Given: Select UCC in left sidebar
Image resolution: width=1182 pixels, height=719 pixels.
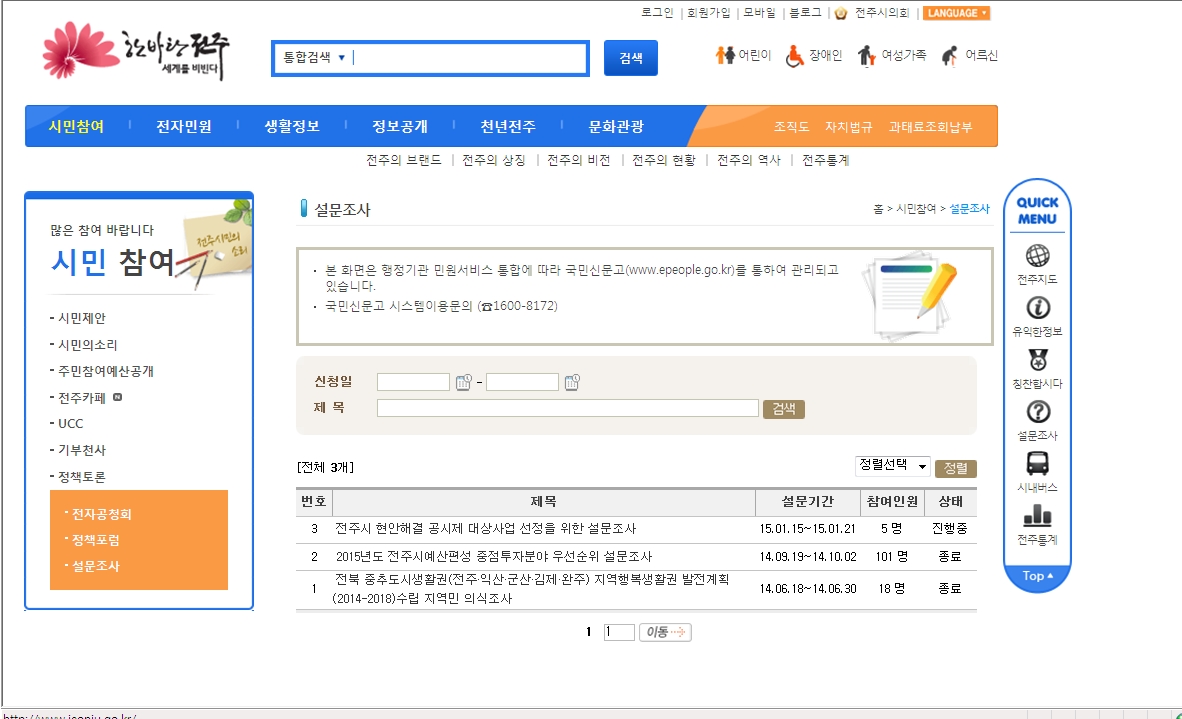Looking at the screenshot, I should pyautogui.click(x=70, y=424).
